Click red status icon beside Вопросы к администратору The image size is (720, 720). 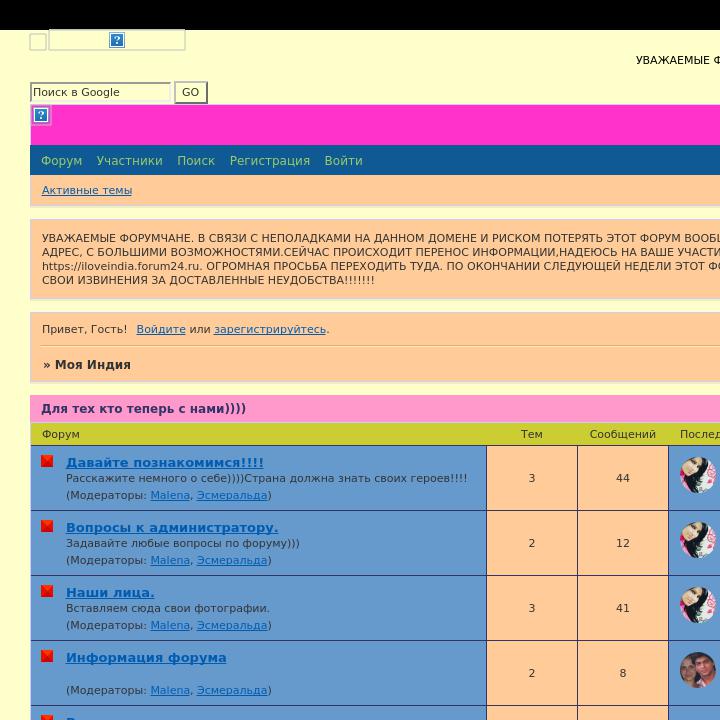coord(47,526)
